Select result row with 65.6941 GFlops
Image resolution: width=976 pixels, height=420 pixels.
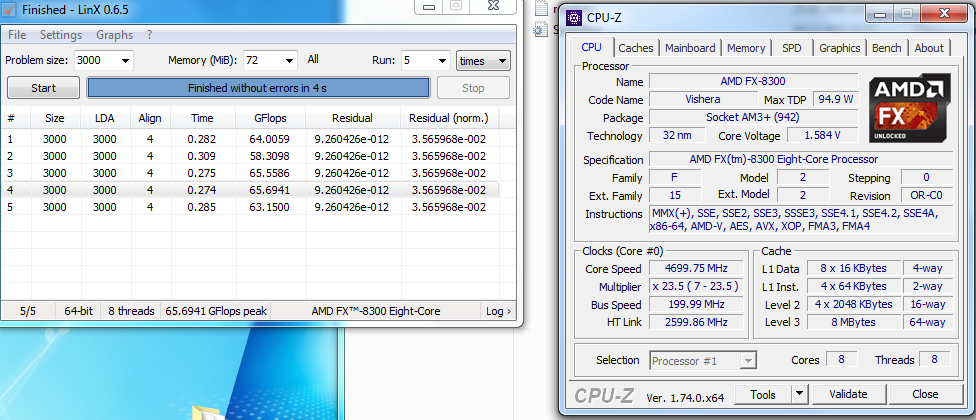pyautogui.click(x=249, y=190)
